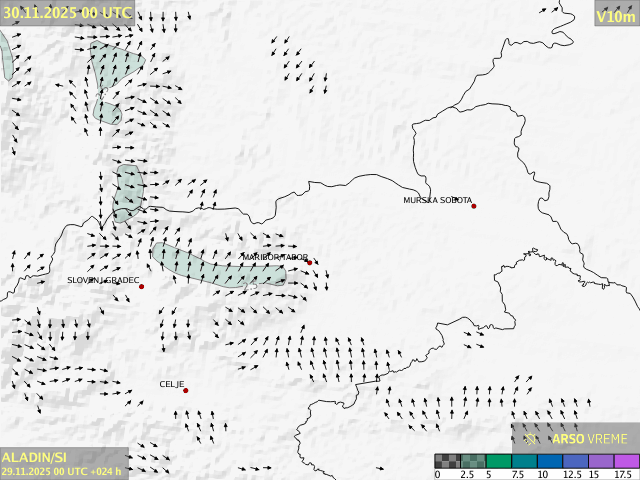
Task: Select the magenta 17.5 legend color
Action: coord(625,461)
